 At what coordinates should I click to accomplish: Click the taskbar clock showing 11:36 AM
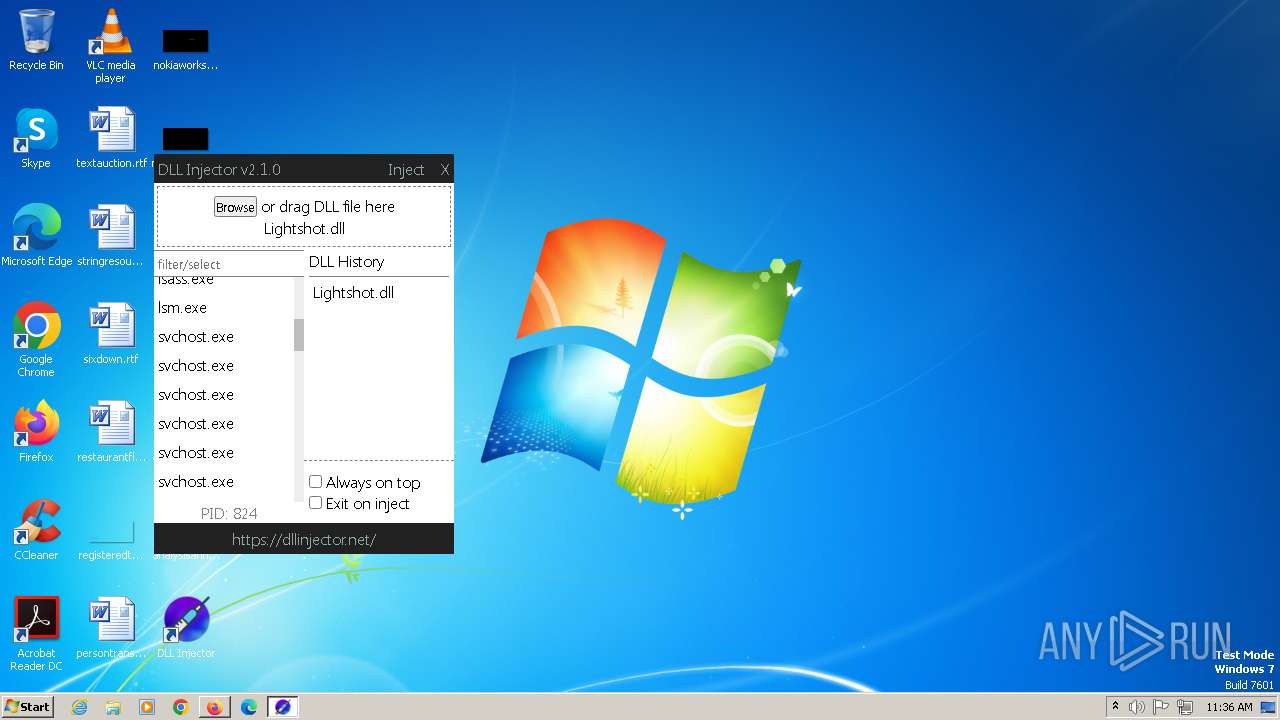point(1229,707)
